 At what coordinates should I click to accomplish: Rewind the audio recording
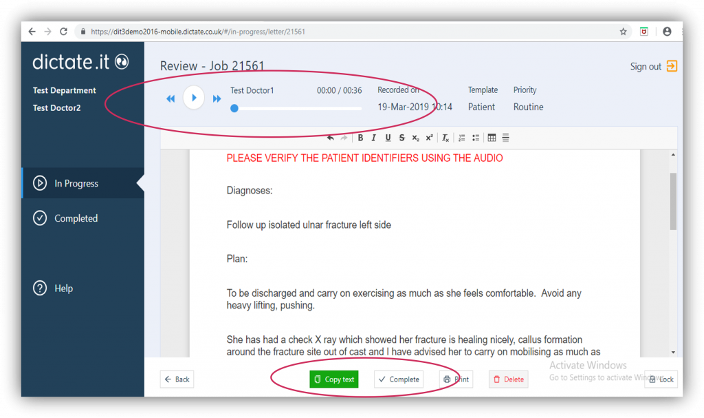point(170,98)
